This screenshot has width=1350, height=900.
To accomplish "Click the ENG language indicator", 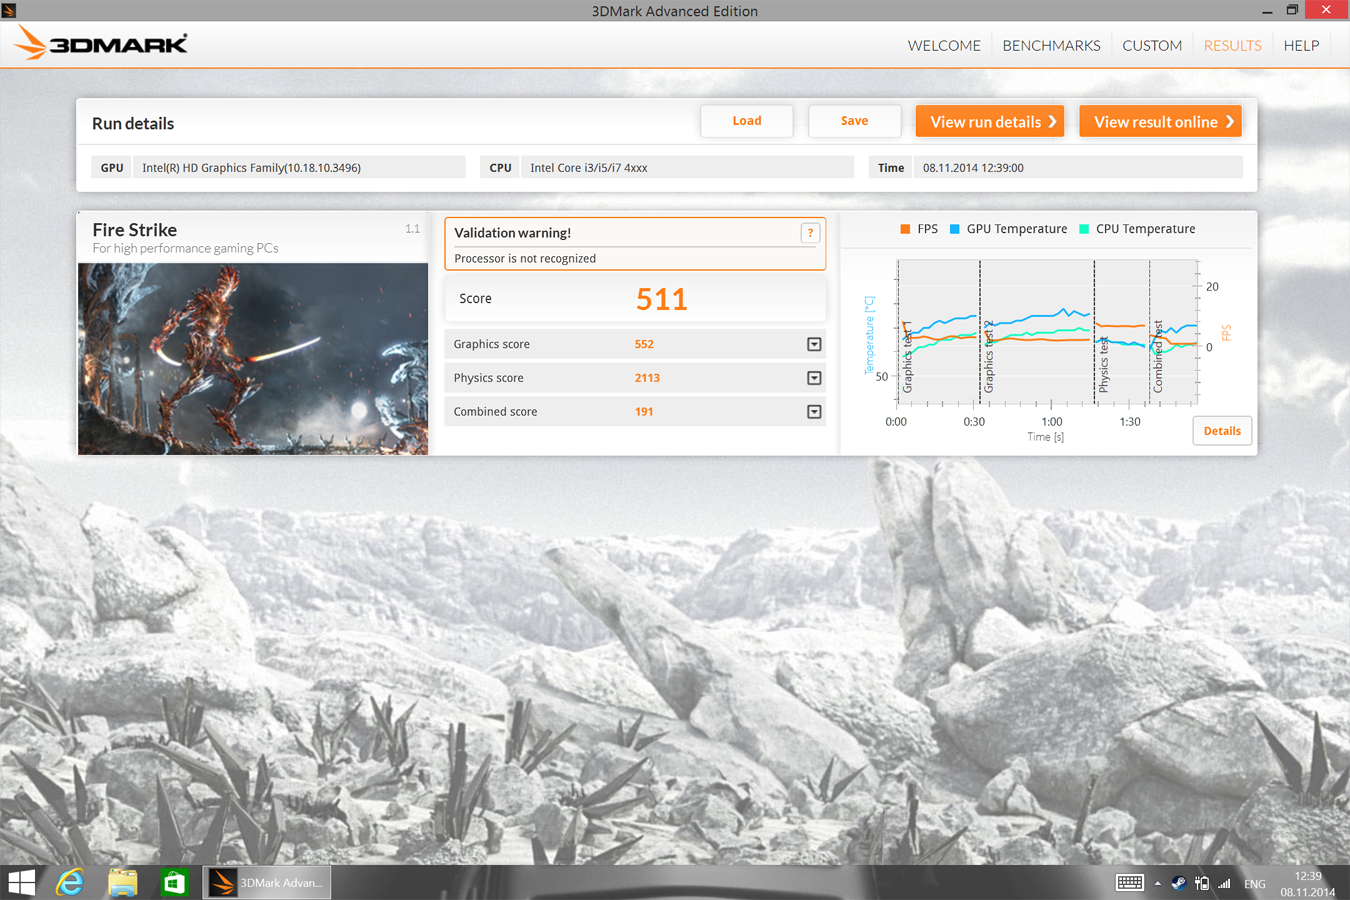I will (1255, 884).
